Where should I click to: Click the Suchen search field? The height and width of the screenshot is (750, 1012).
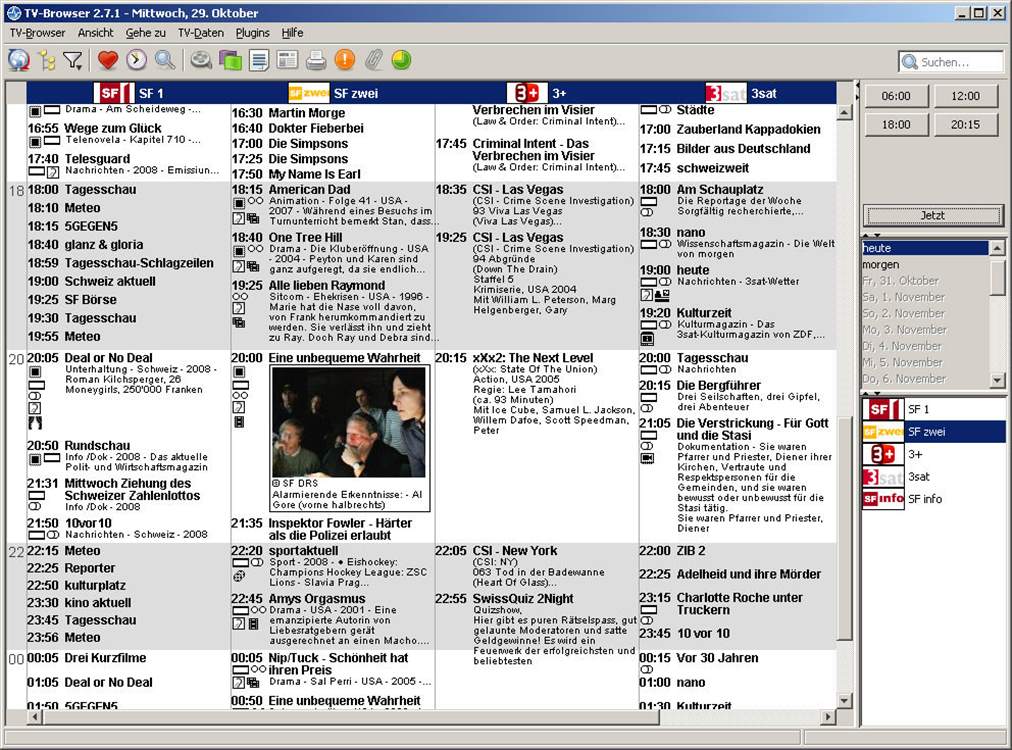pyautogui.click(x=951, y=62)
